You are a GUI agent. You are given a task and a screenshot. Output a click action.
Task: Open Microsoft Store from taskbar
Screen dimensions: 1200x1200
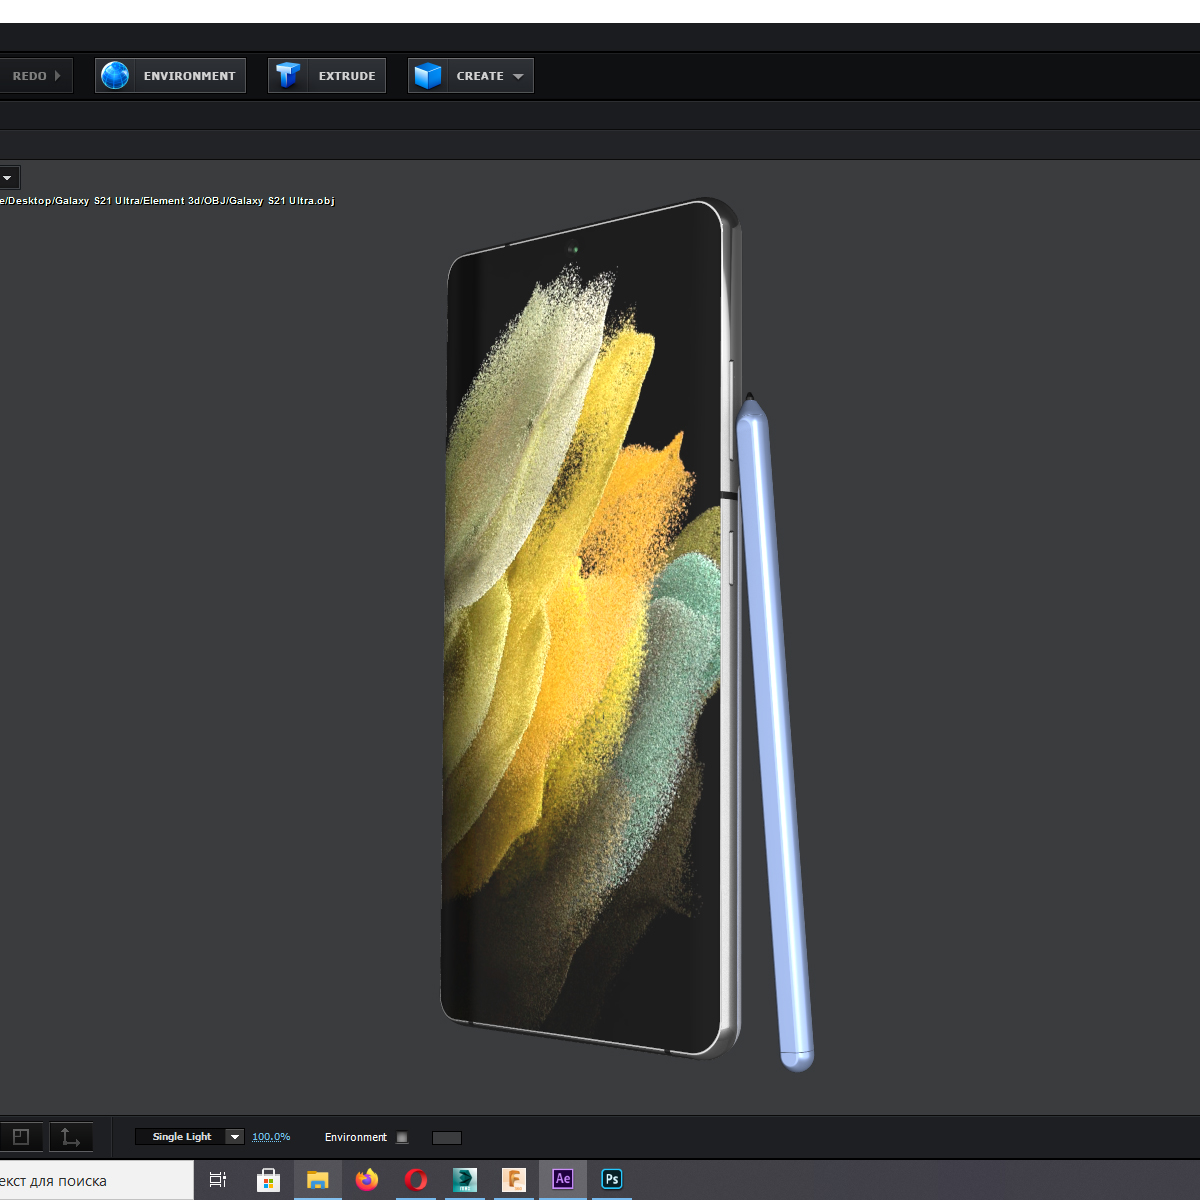(x=268, y=1180)
